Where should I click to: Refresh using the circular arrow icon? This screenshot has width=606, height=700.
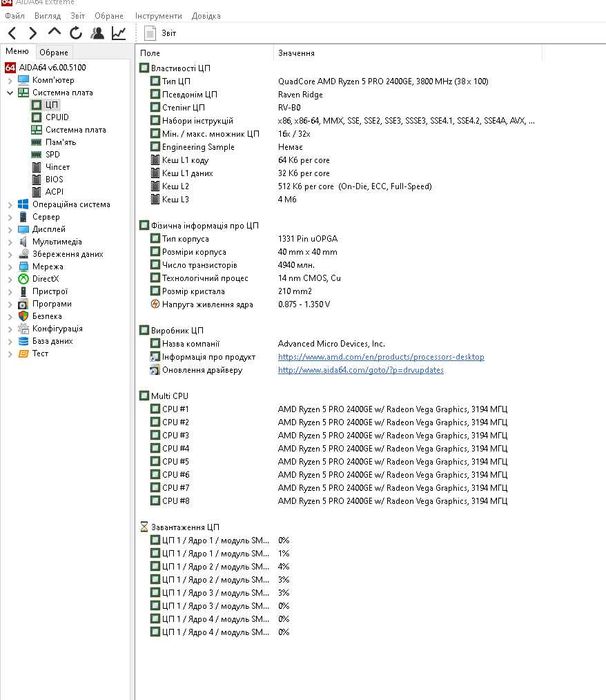(76, 33)
